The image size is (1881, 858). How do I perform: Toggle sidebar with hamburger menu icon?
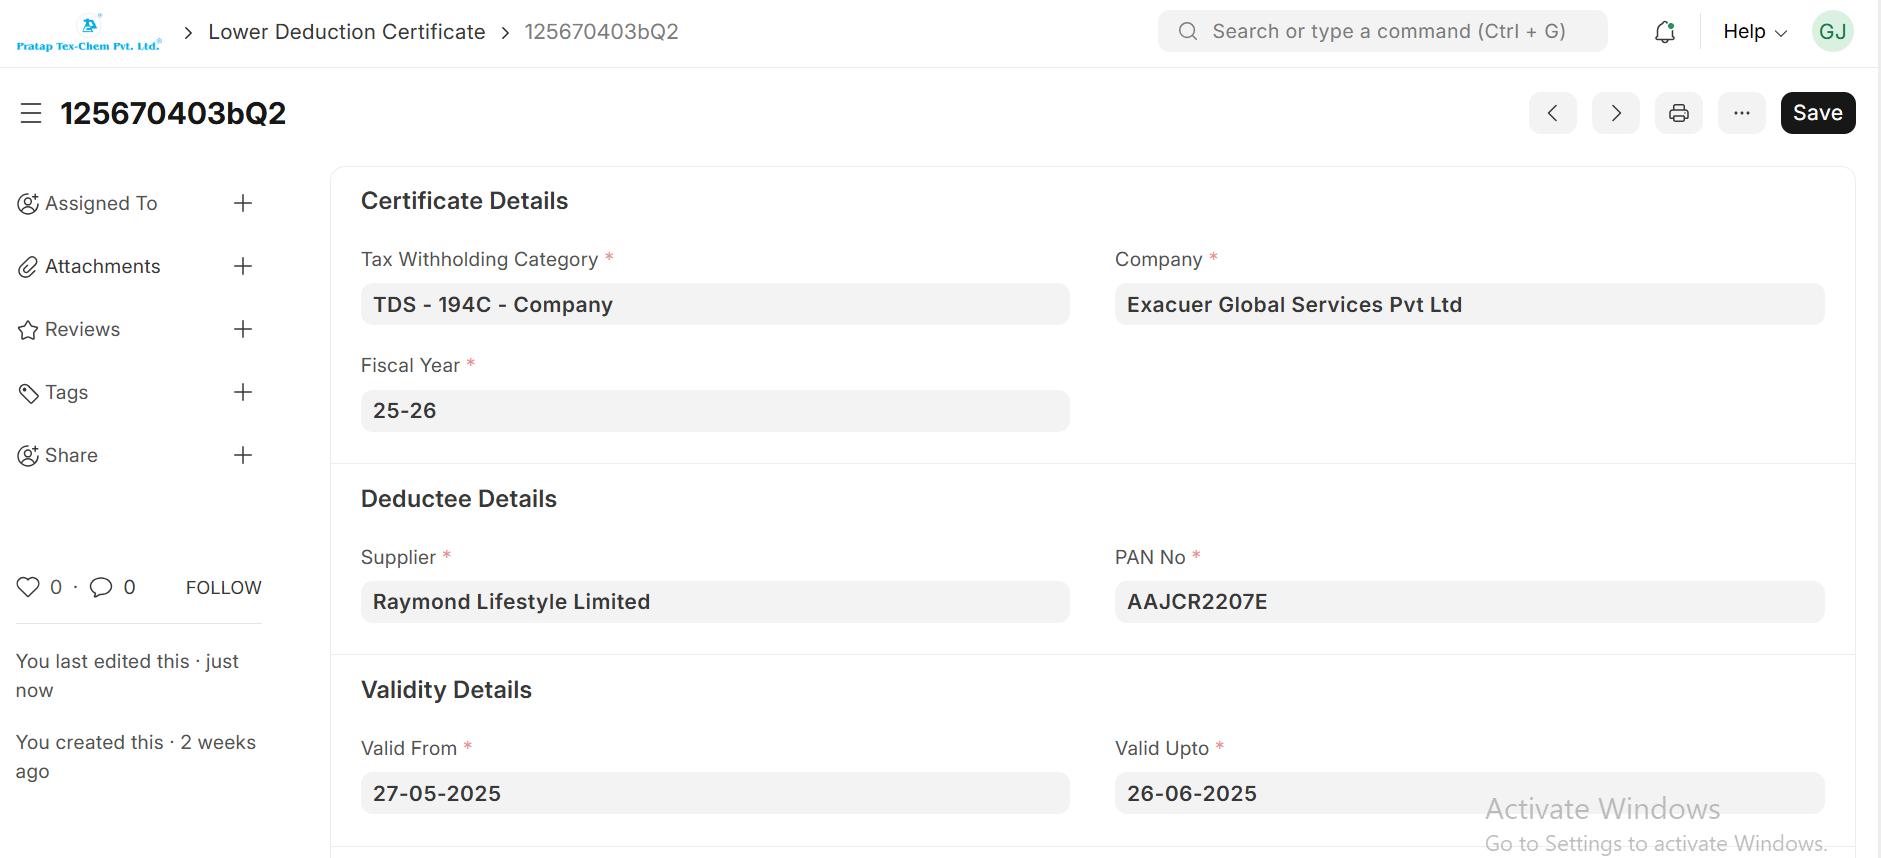point(31,113)
